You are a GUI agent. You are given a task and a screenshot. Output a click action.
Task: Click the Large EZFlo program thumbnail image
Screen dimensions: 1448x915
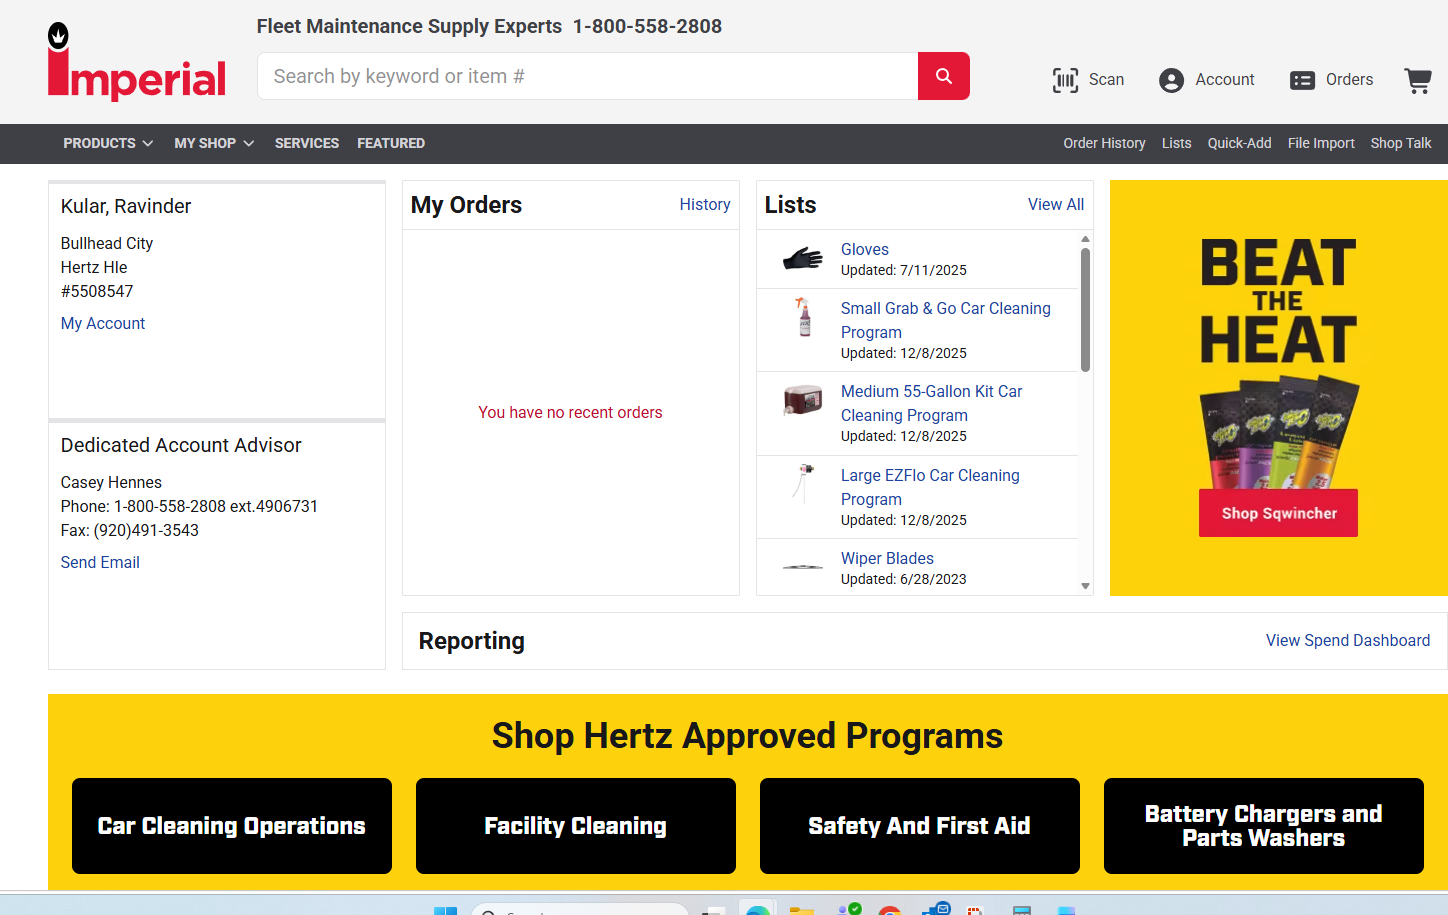[x=803, y=483]
